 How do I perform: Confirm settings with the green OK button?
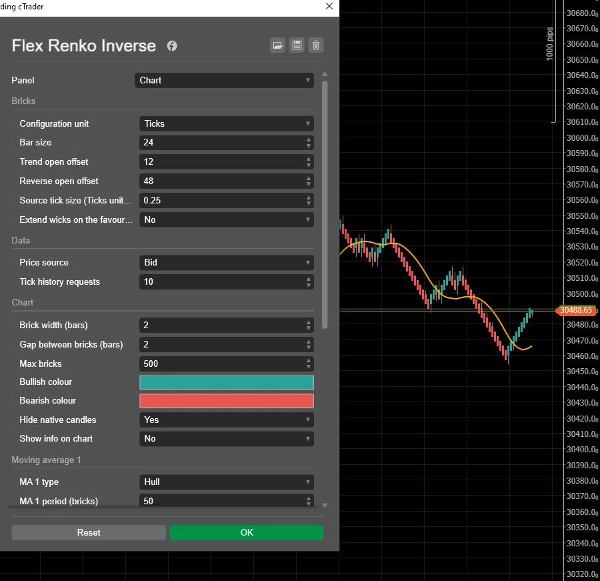247,533
